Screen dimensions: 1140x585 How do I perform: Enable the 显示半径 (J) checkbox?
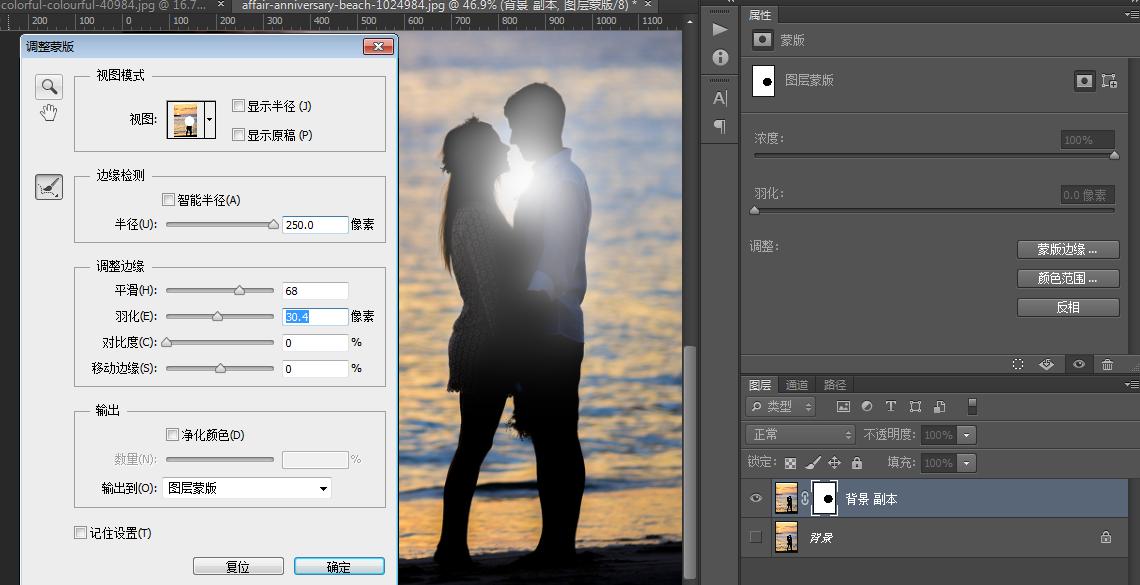(238, 106)
